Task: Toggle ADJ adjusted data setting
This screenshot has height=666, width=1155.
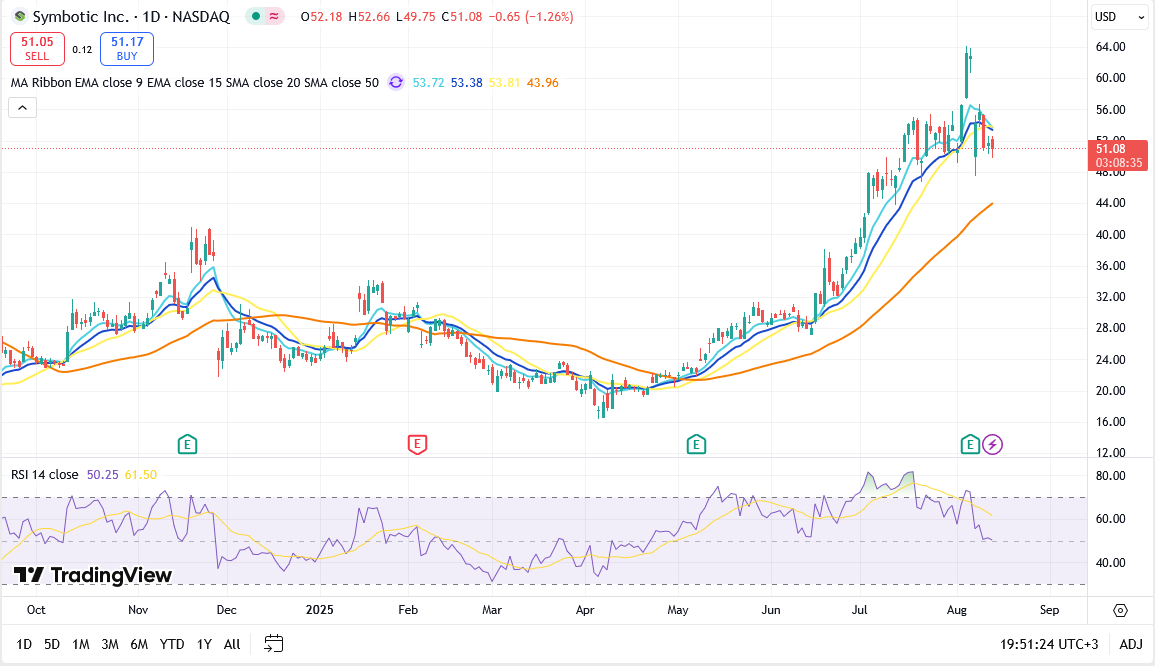Action: point(1130,644)
